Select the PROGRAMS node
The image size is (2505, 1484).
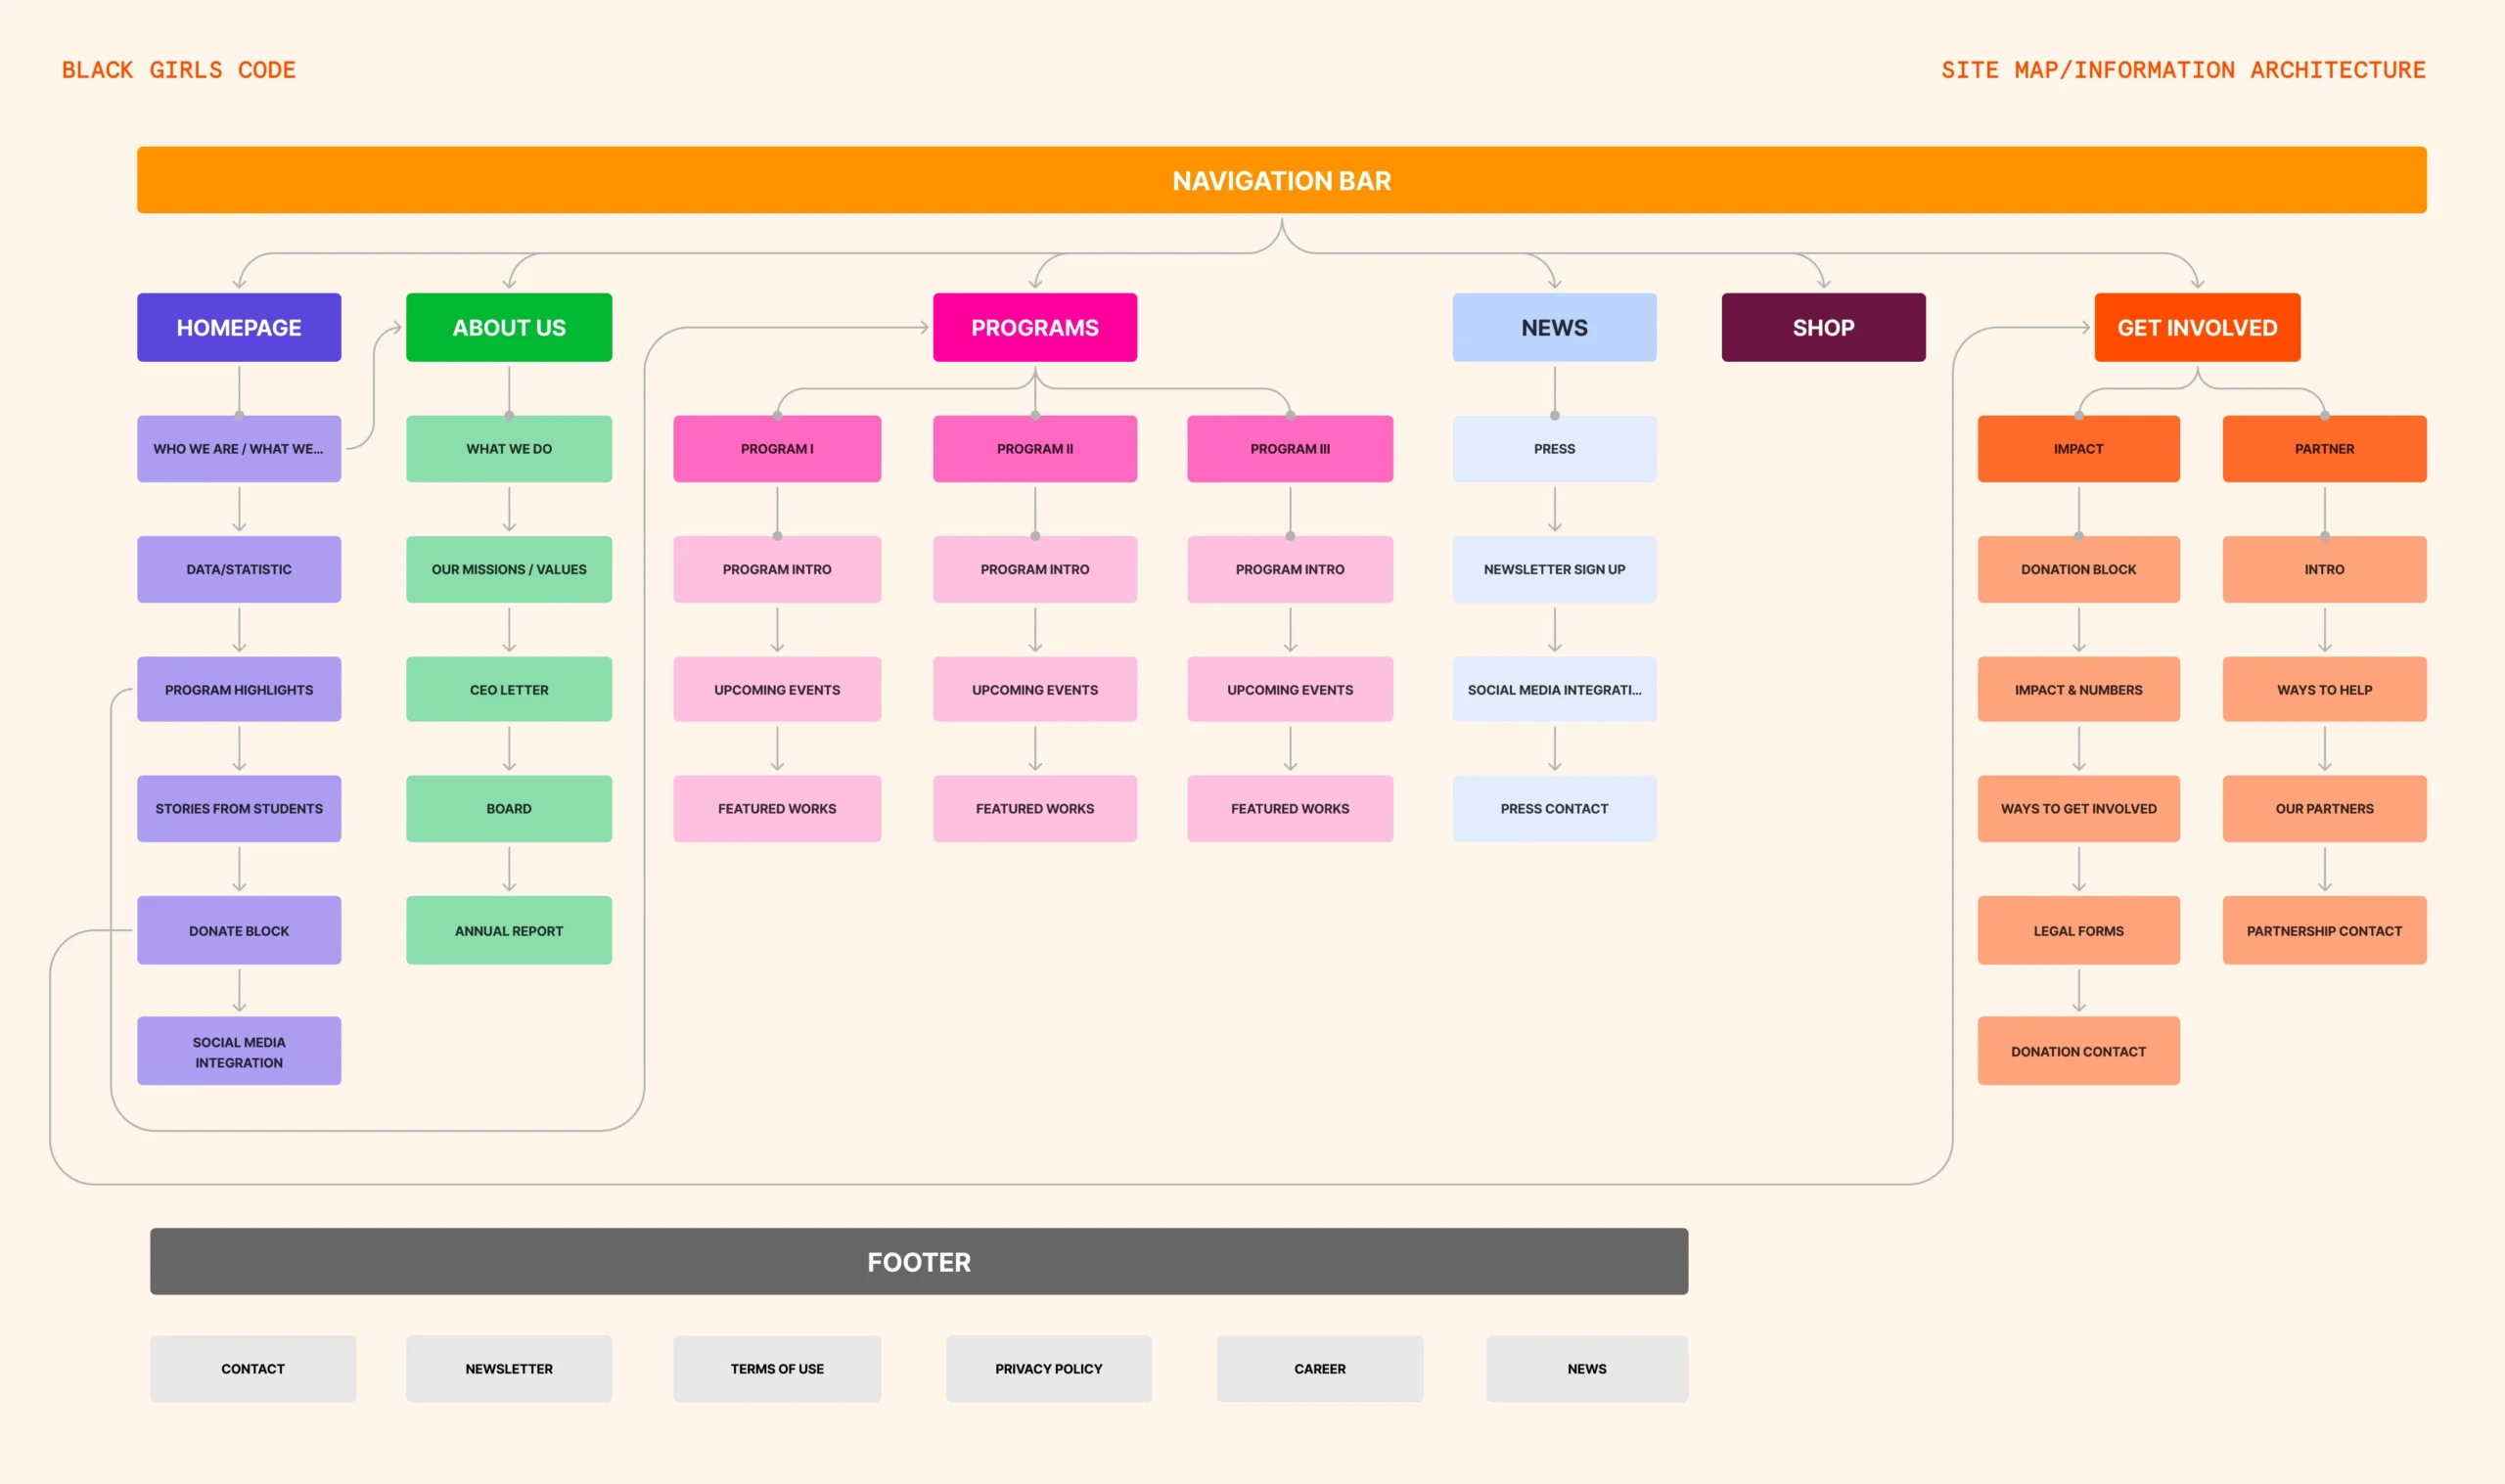(x=1035, y=327)
